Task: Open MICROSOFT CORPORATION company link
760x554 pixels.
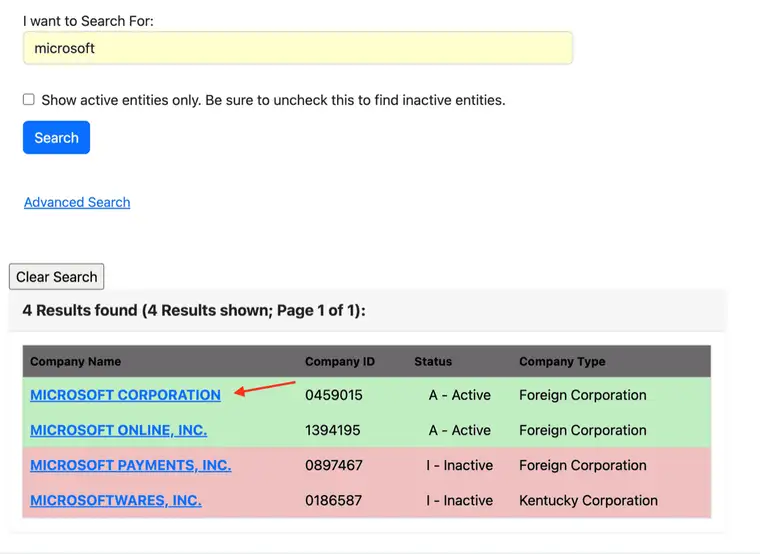Action: 125,395
